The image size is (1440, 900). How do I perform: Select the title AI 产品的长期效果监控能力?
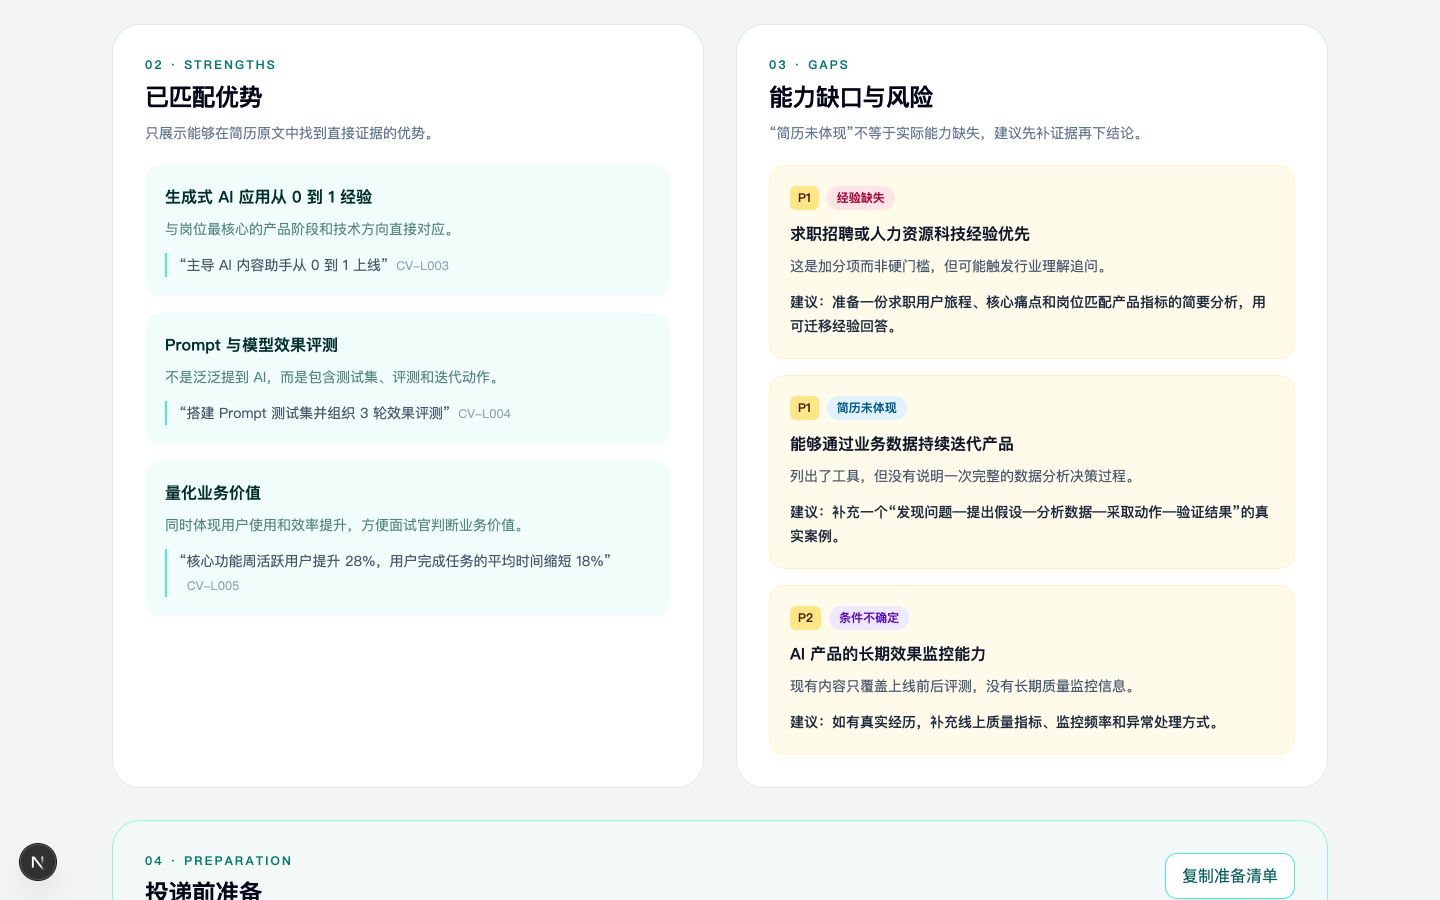pyautogui.click(x=888, y=654)
